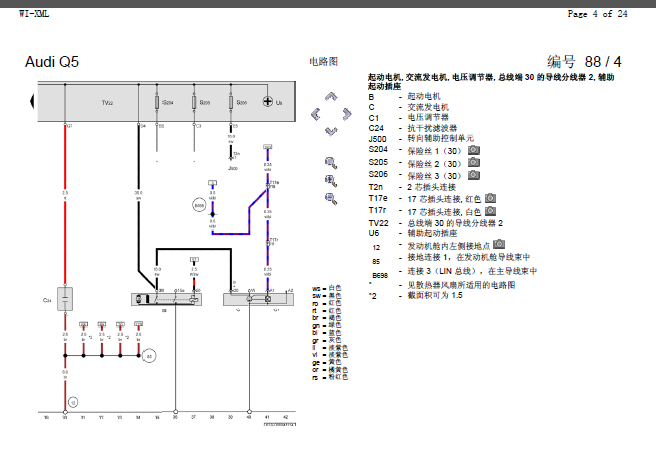Image resolution: width=656 pixels, height=458 pixels.
Task: Click color code 'or = 橘黄色'
Action: pos(330,370)
